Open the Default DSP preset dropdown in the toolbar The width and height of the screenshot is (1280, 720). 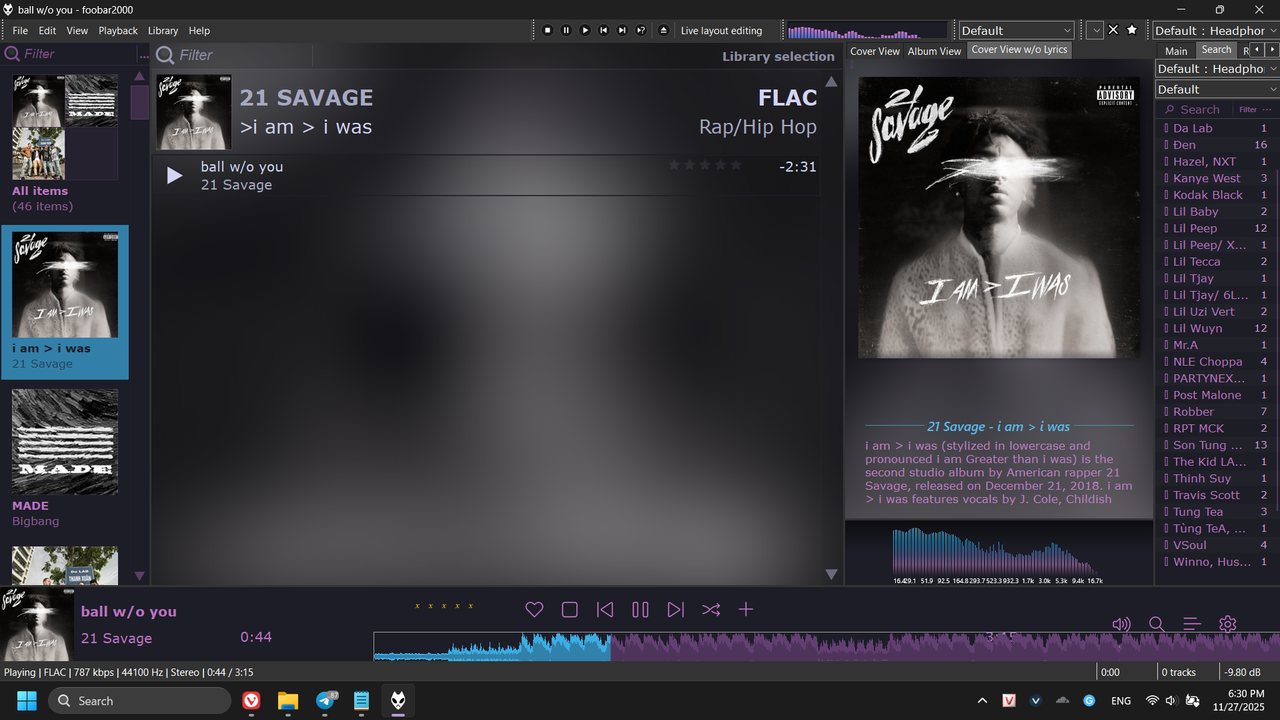[1016, 30]
